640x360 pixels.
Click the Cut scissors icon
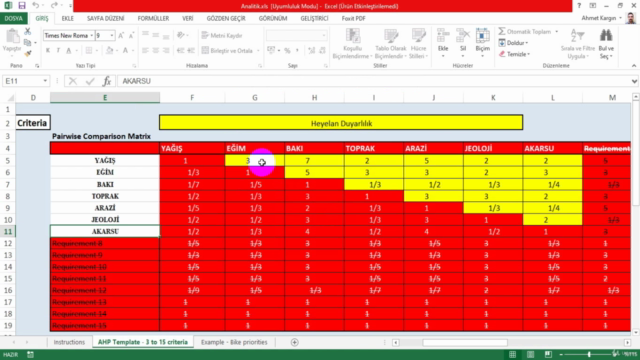[x=27, y=31]
